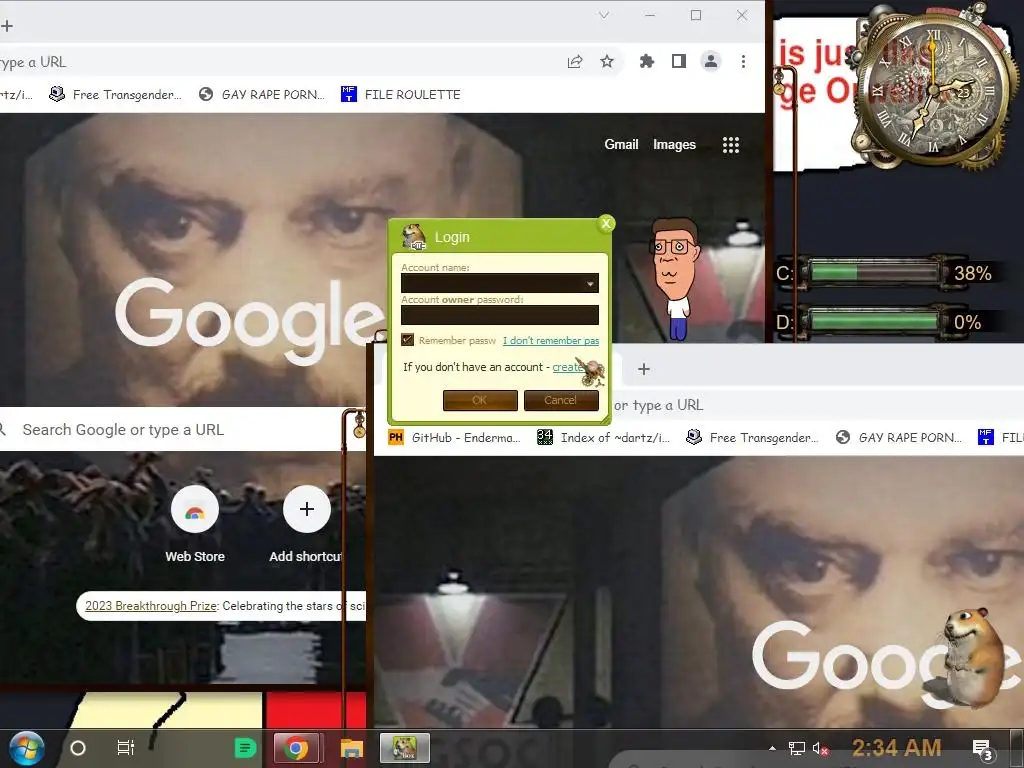
Task: Open Extensions puzzle icon in top Chrome
Action: [647, 61]
